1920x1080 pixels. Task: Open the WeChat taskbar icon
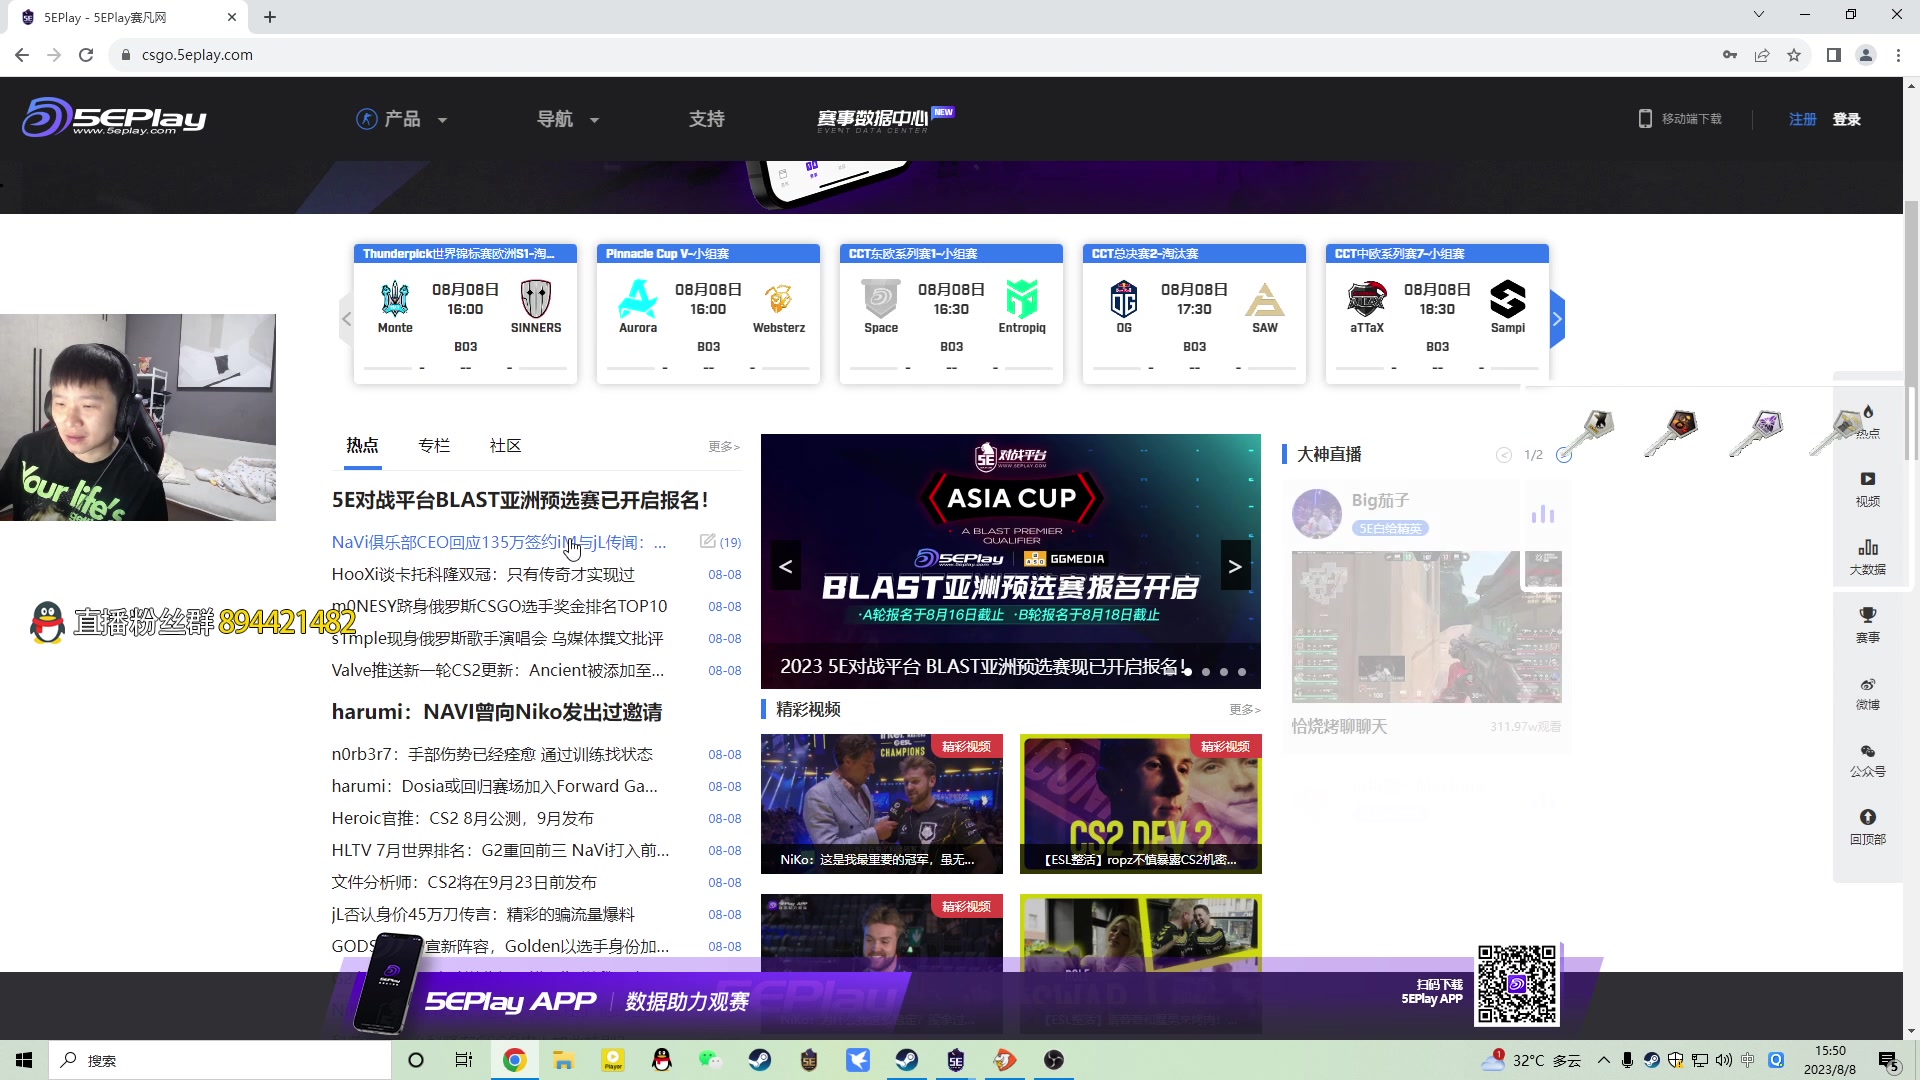coord(710,1060)
